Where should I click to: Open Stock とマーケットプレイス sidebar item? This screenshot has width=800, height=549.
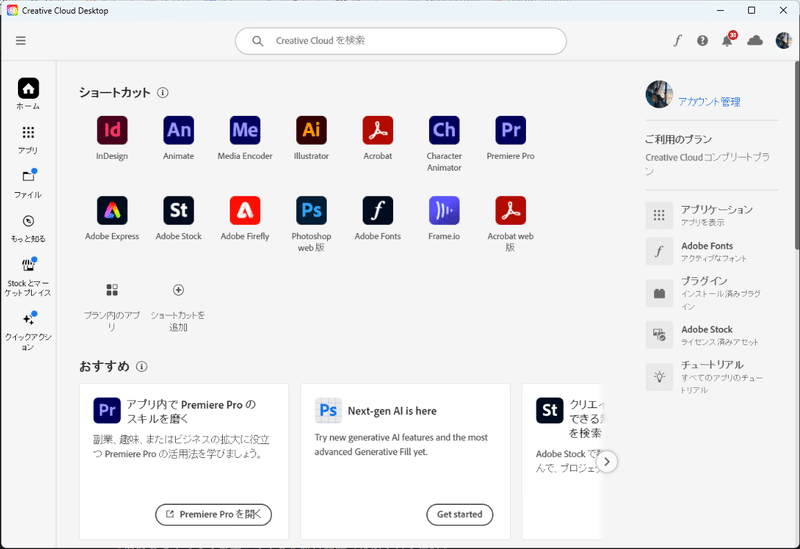(x=28, y=278)
